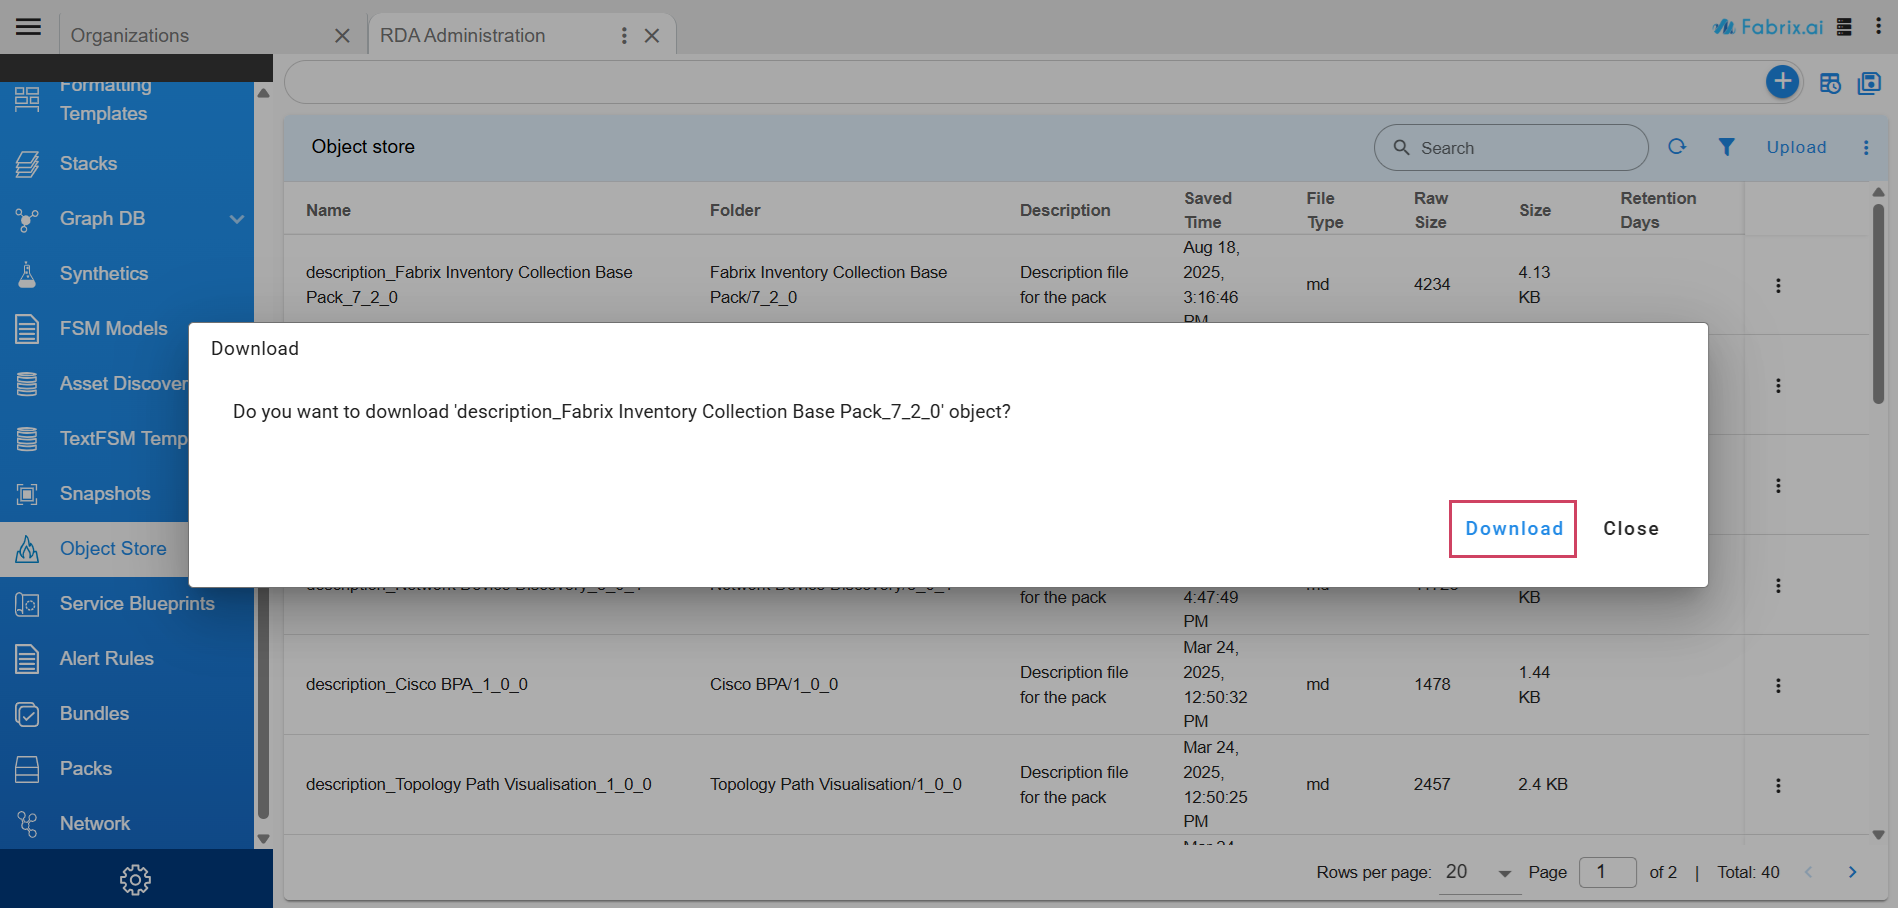
Task: Open the hamburger main menu
Action: tap(29, 27)
